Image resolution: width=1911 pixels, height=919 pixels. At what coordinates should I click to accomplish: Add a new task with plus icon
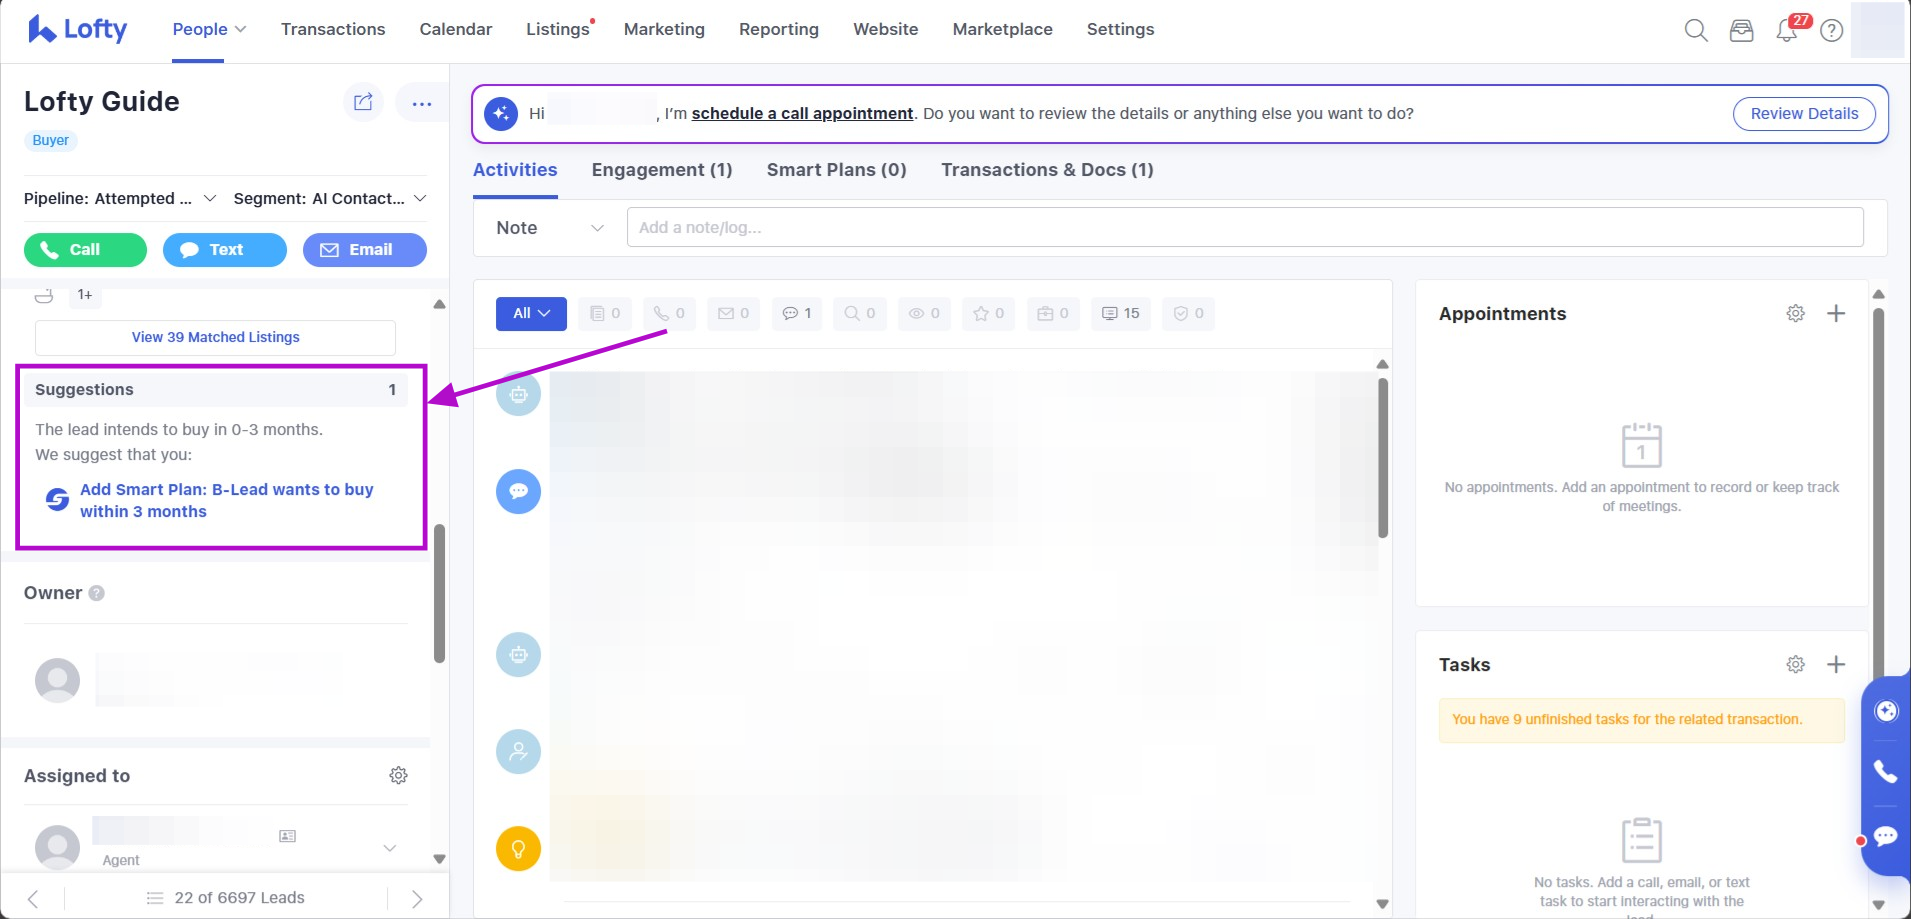tap(1836, 665)
